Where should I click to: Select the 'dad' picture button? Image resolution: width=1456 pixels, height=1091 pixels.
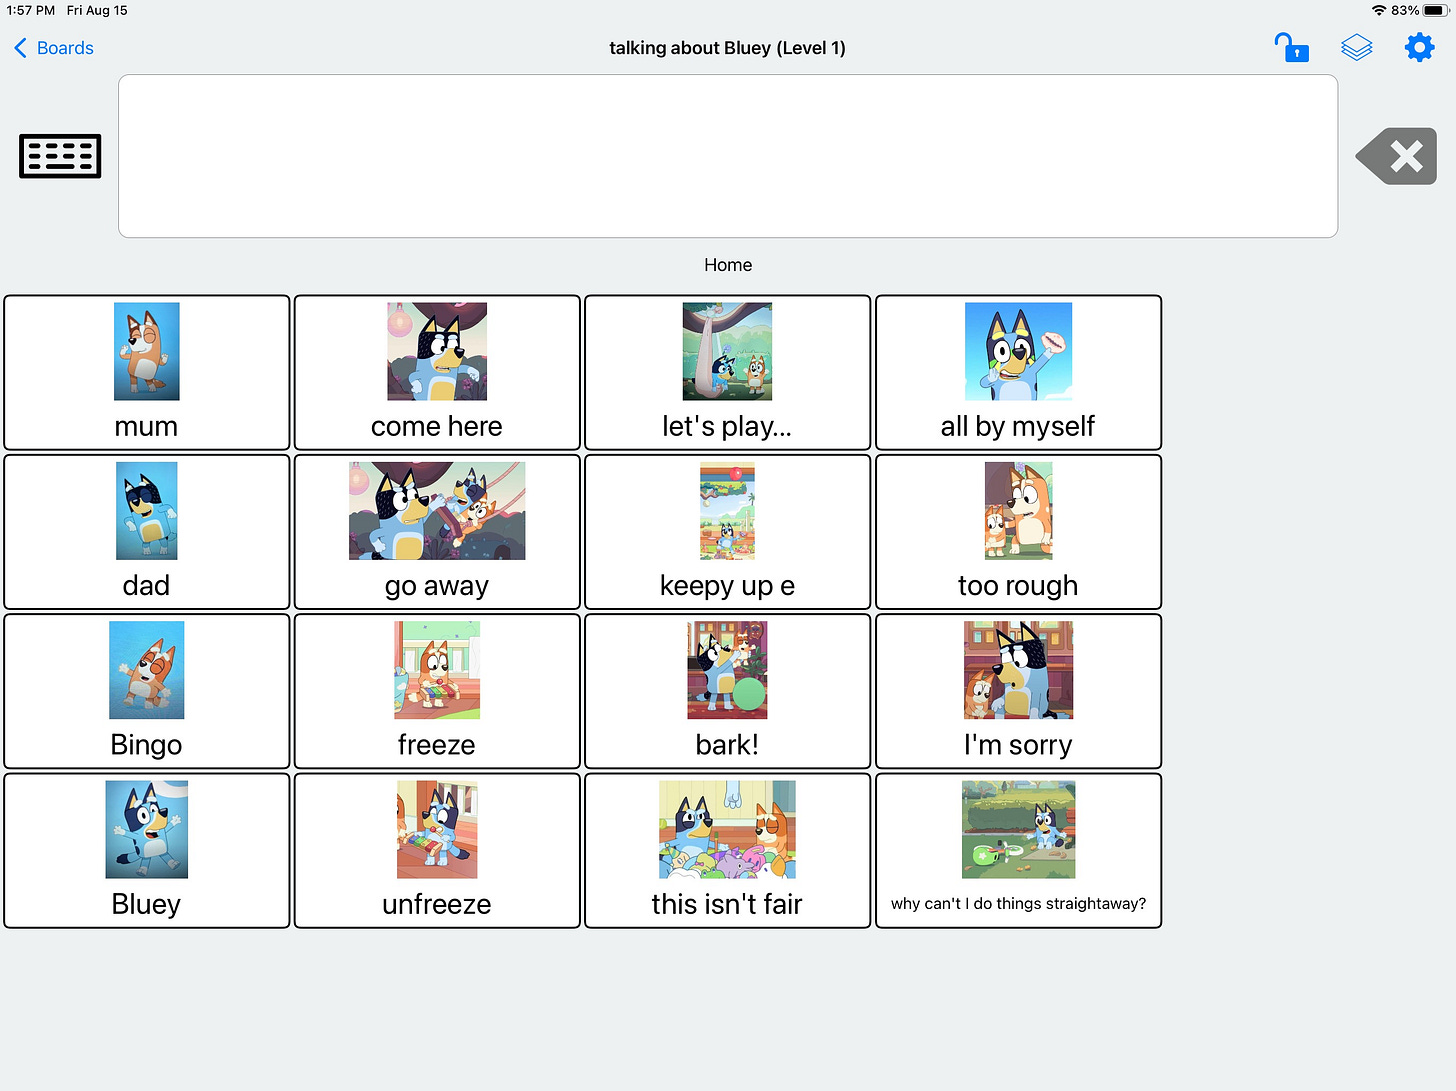coord(147,532)
